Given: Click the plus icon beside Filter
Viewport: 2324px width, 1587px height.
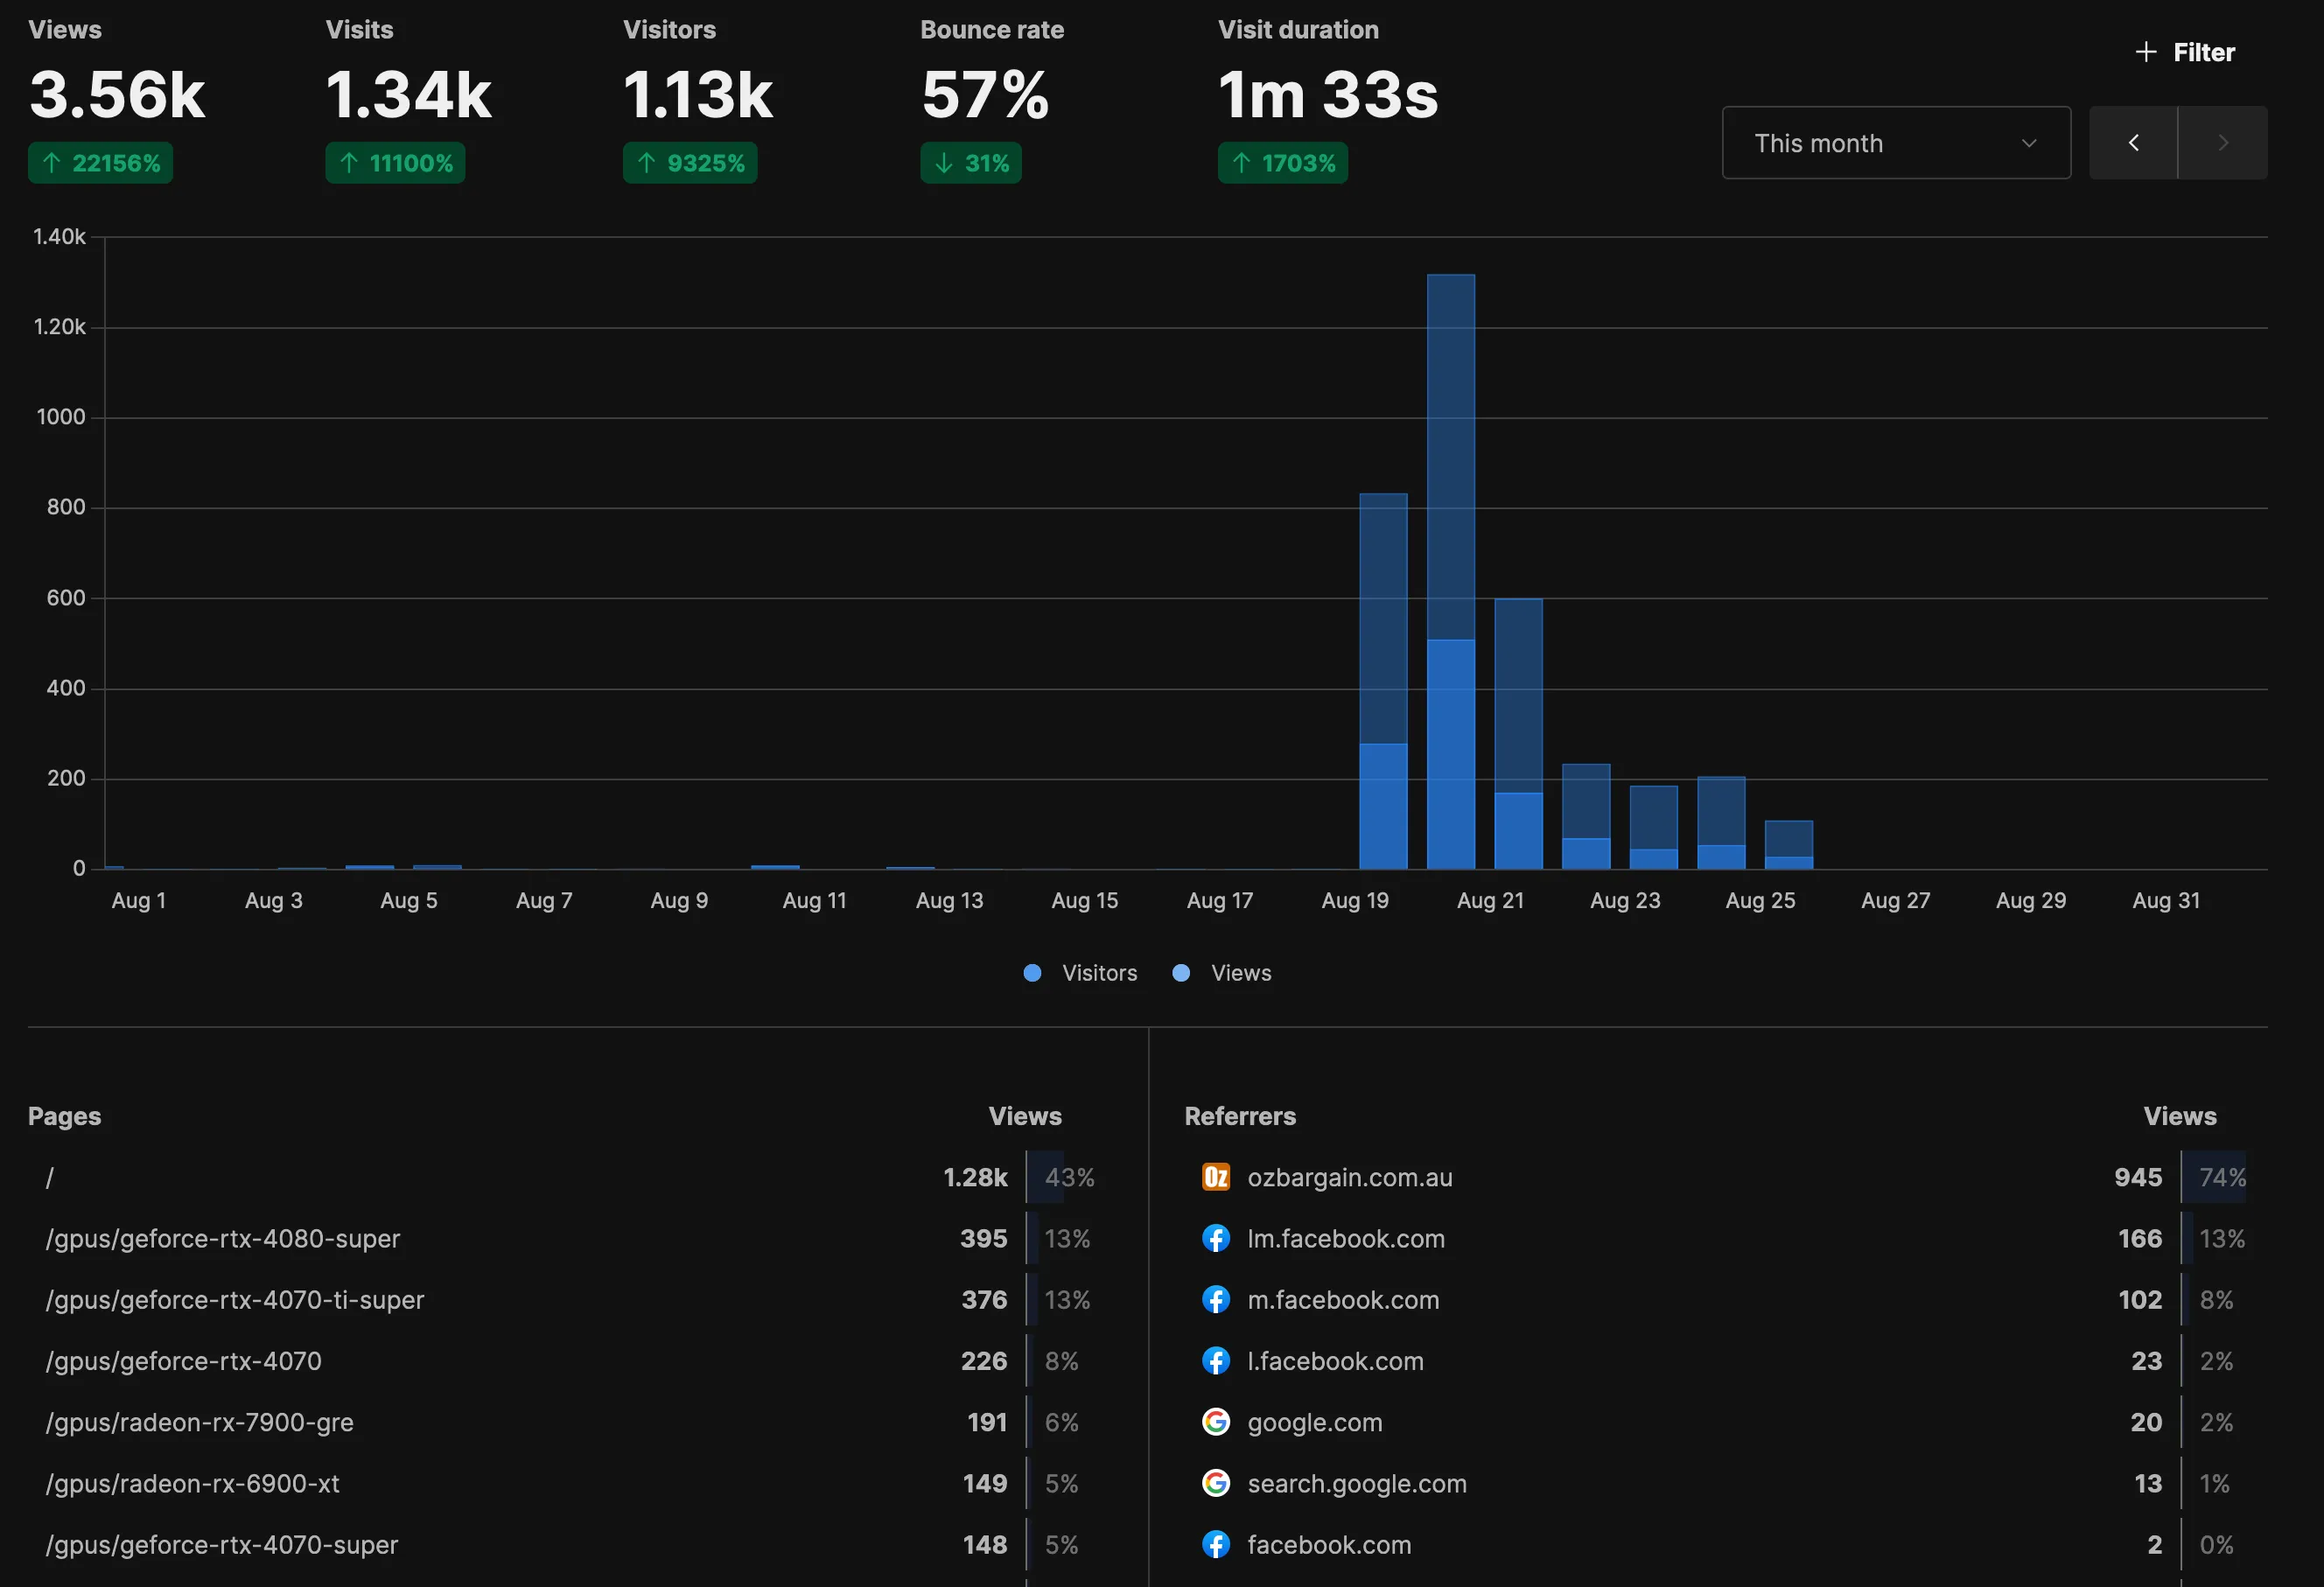Looking at the screenshot, I should pos(2145,52).
